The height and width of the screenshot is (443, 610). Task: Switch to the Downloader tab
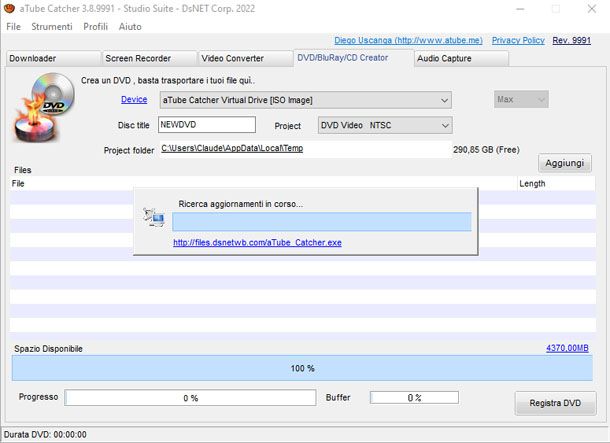[x=50, y=58]
